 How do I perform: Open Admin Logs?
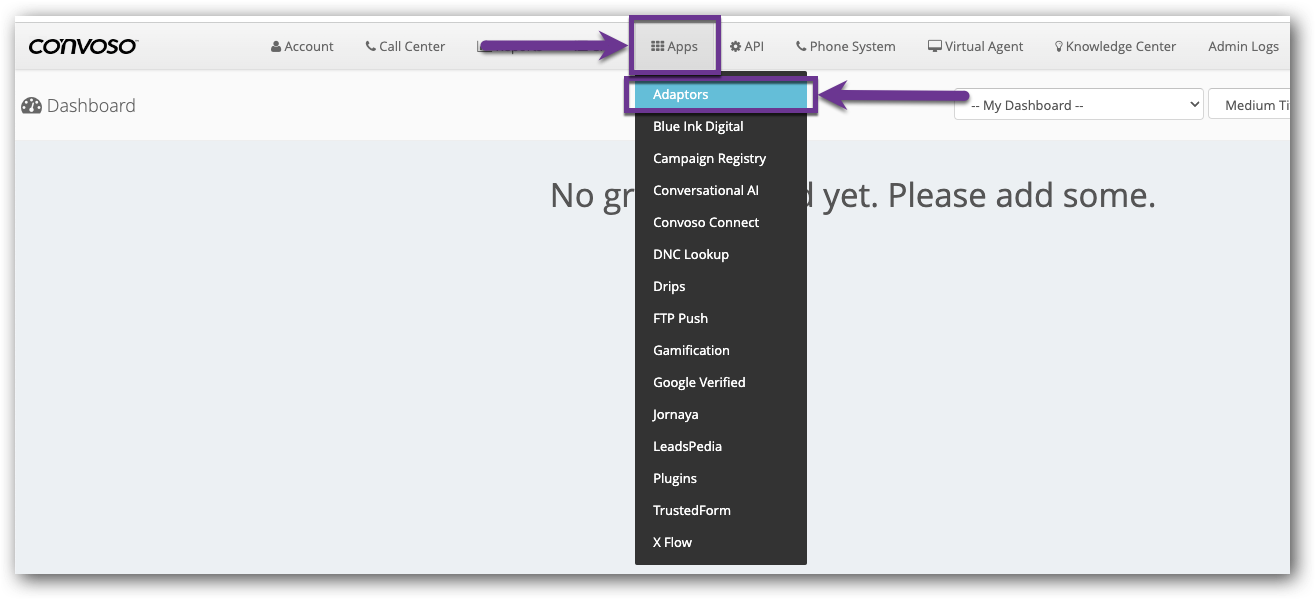coord(1243,46)
